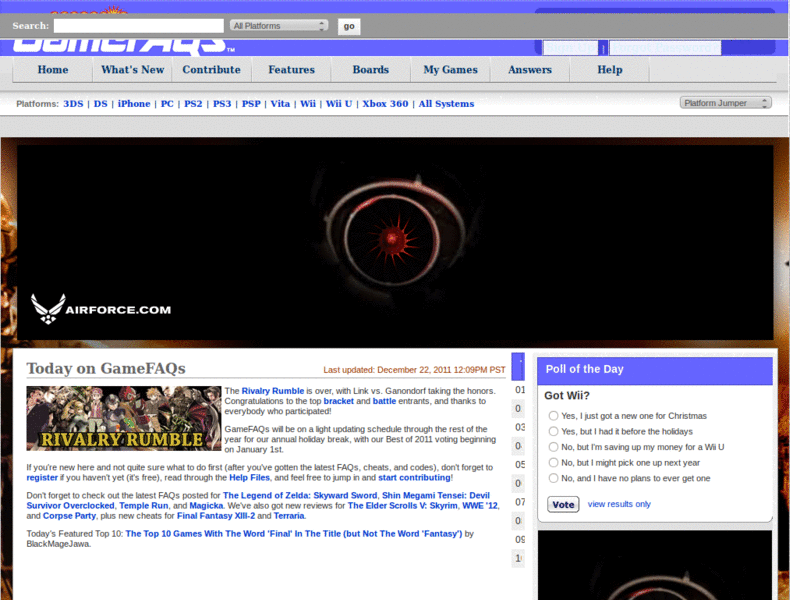Open the Rivalry Rumble text link
This screenshot has width=800, height=600.
[272, 391]
